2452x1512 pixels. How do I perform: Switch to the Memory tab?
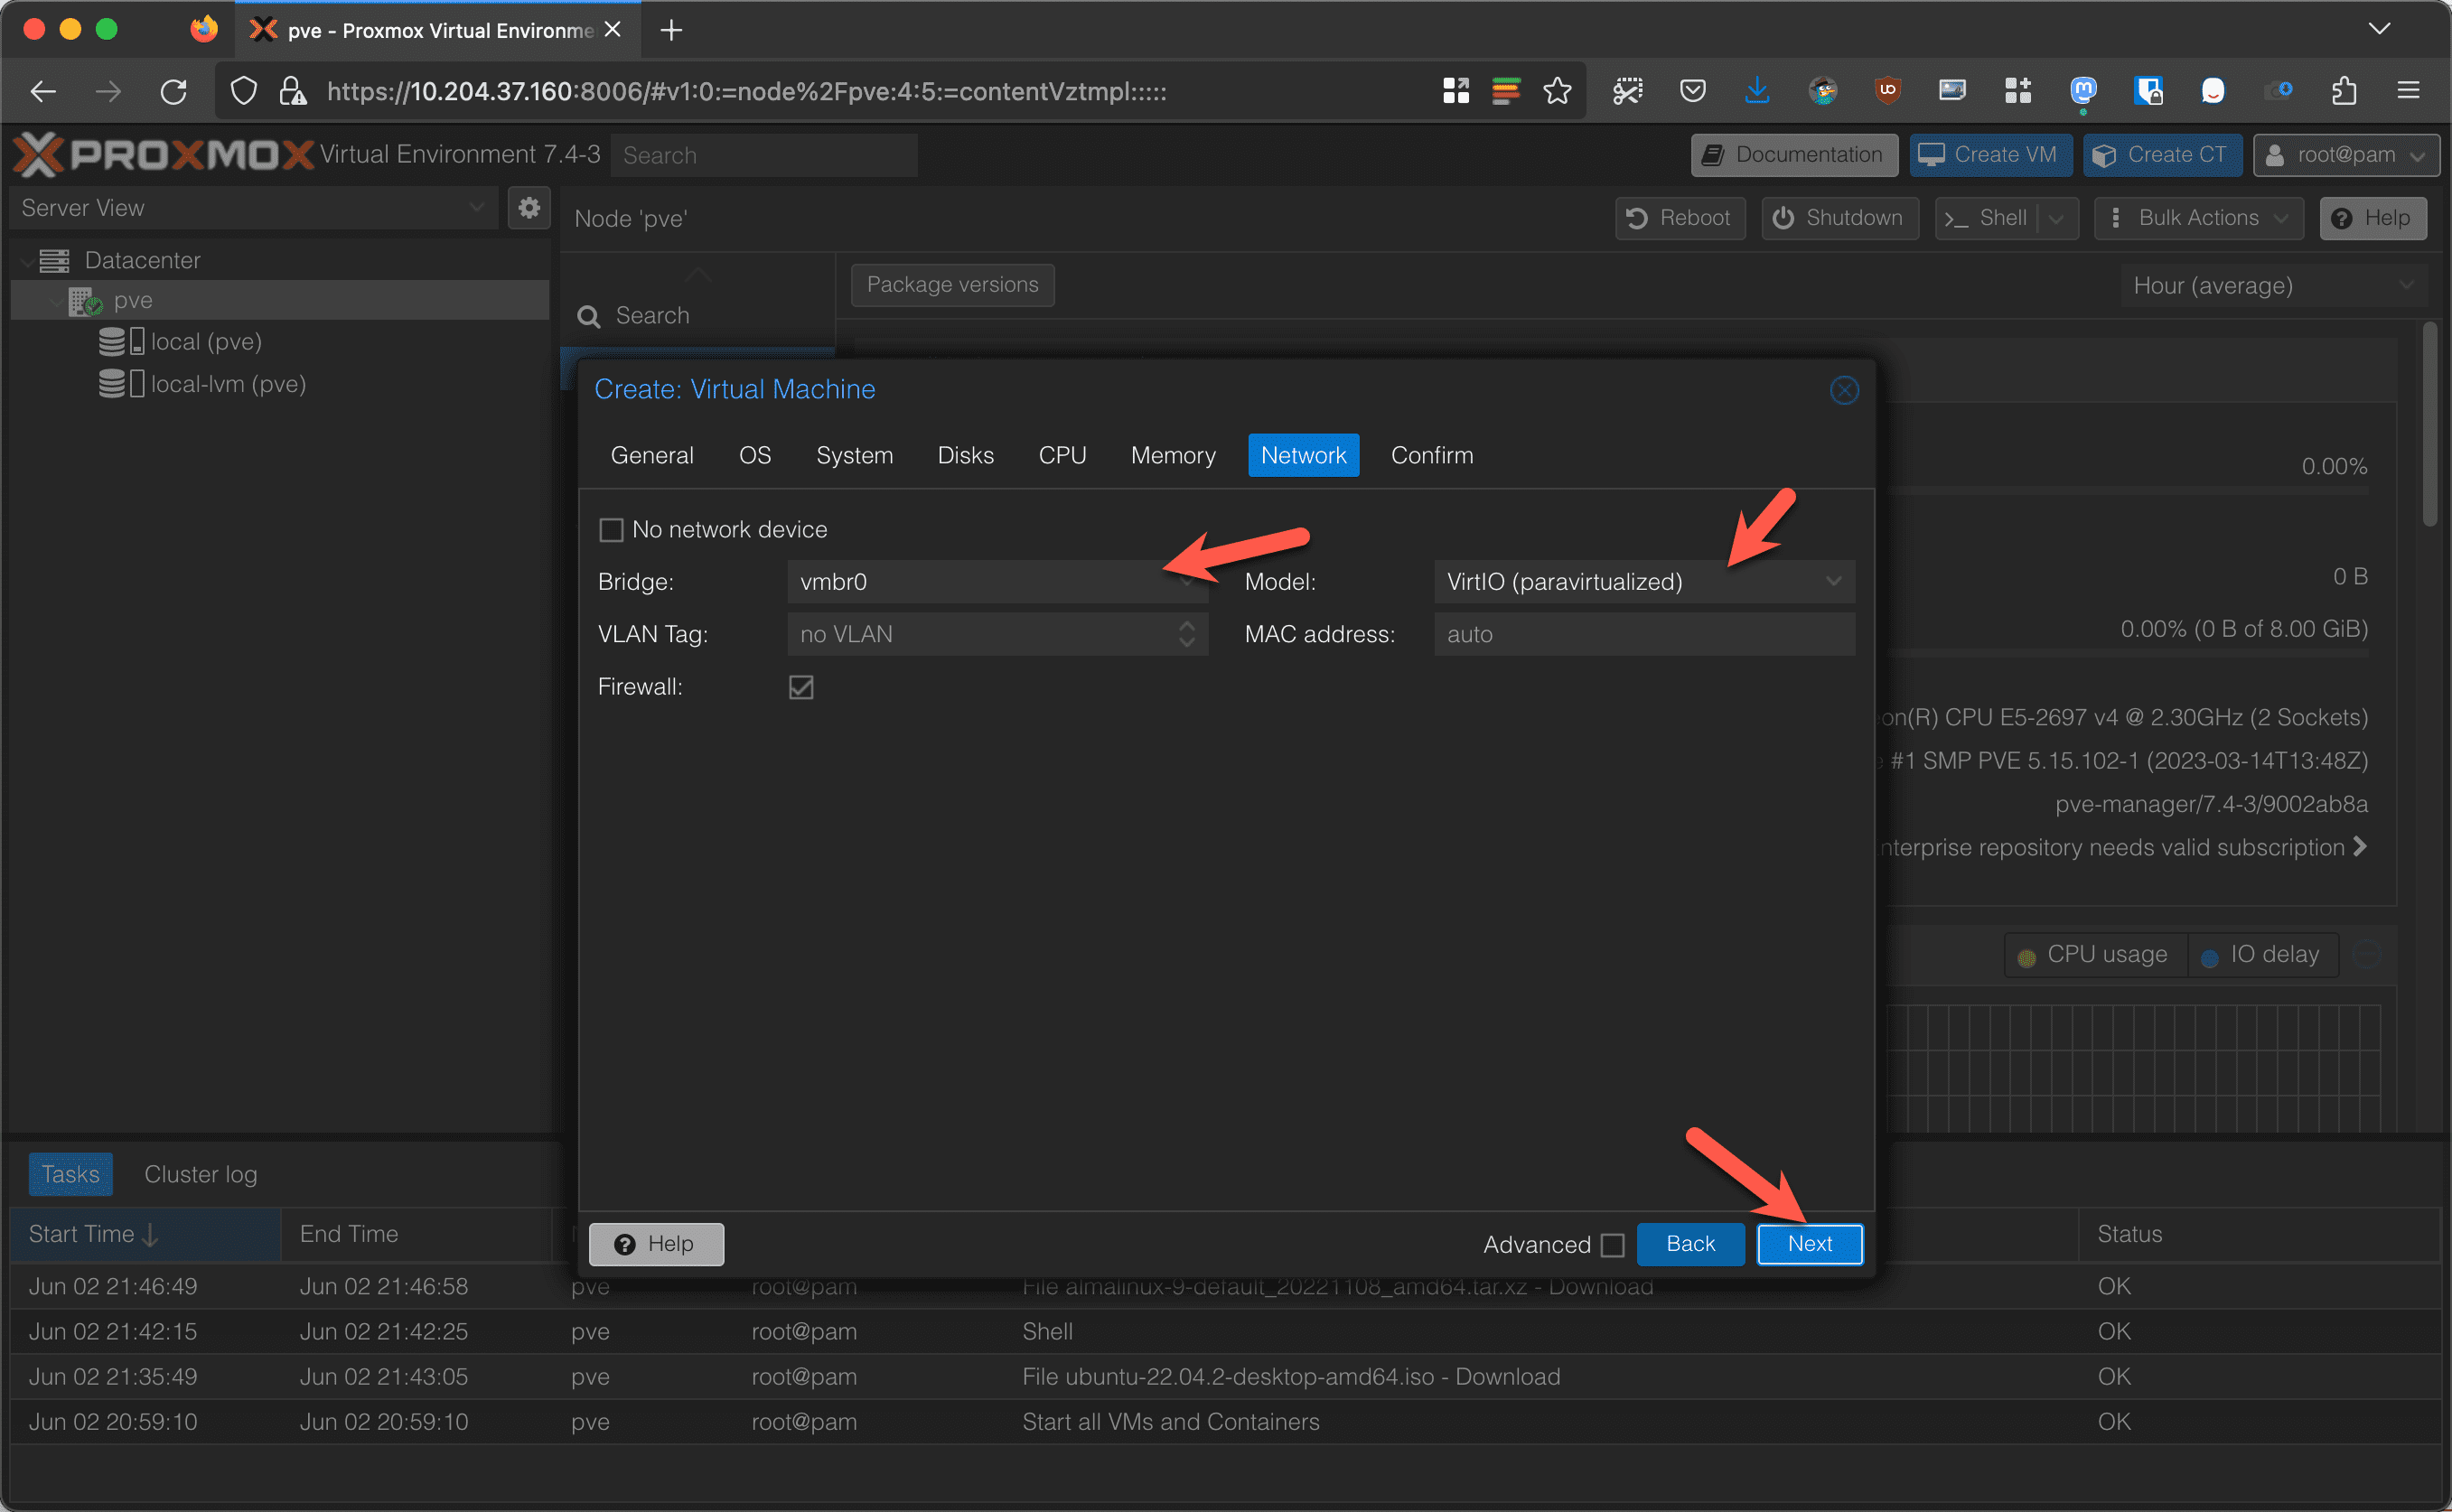pos(1173,455)
